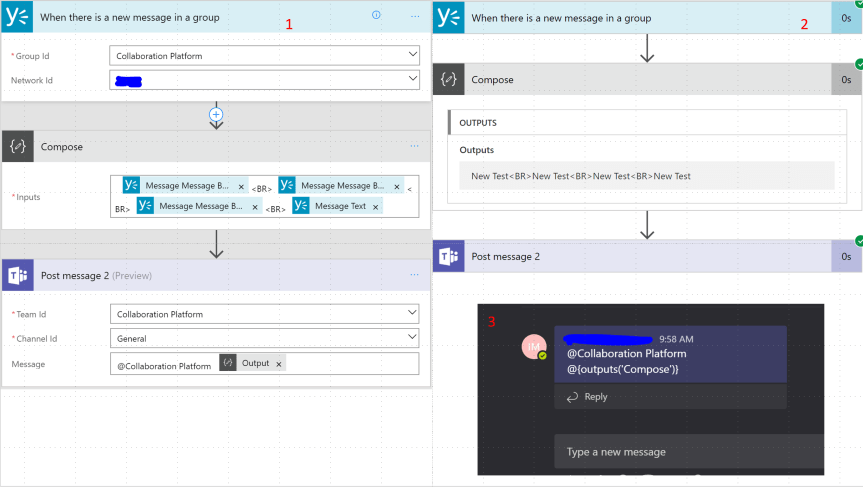The height and width of the screenshot is (487, 863).
Task: Click the info icon on the trigger header
Action: 376,16
